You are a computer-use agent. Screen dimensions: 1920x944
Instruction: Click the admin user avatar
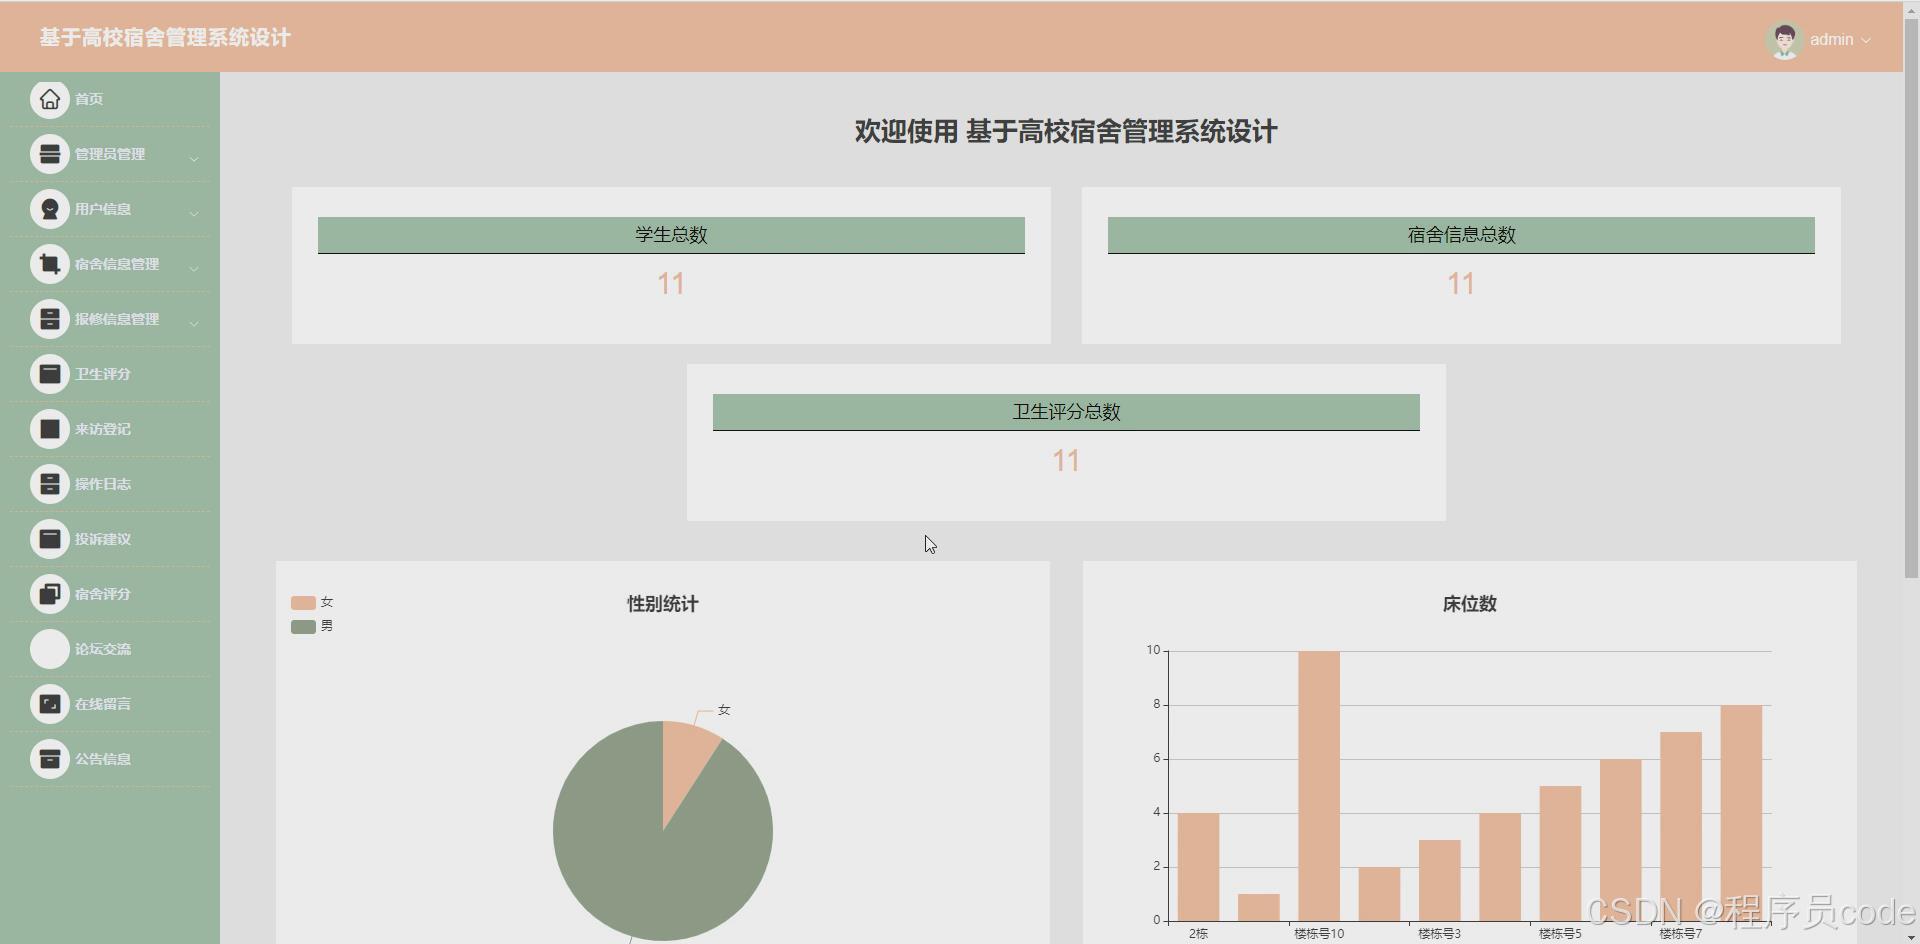(1784, 40)
